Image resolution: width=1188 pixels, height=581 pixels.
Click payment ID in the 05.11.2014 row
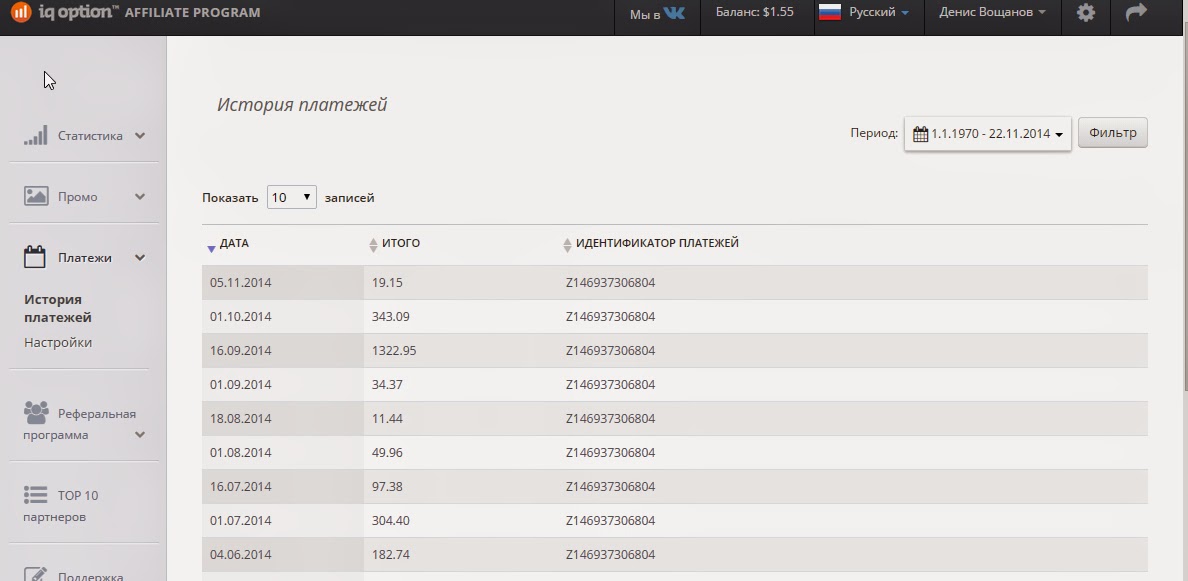(611, 283)
